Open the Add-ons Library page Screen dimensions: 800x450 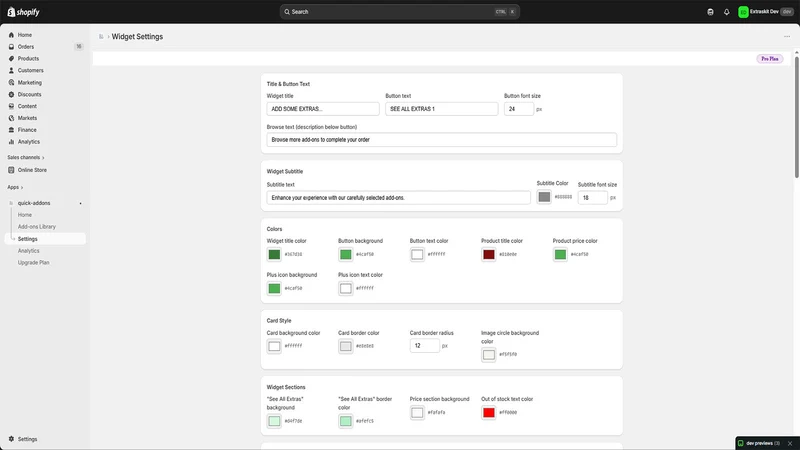tap(37, 227)
